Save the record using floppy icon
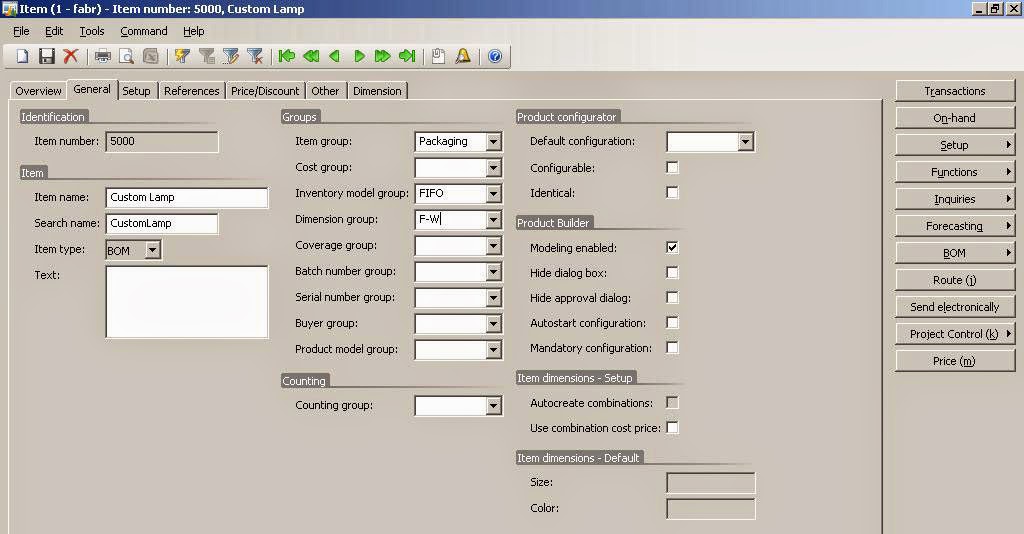The width and height of the screenshot is (1024, 534). pyautogui.click(x=47, y=56)
